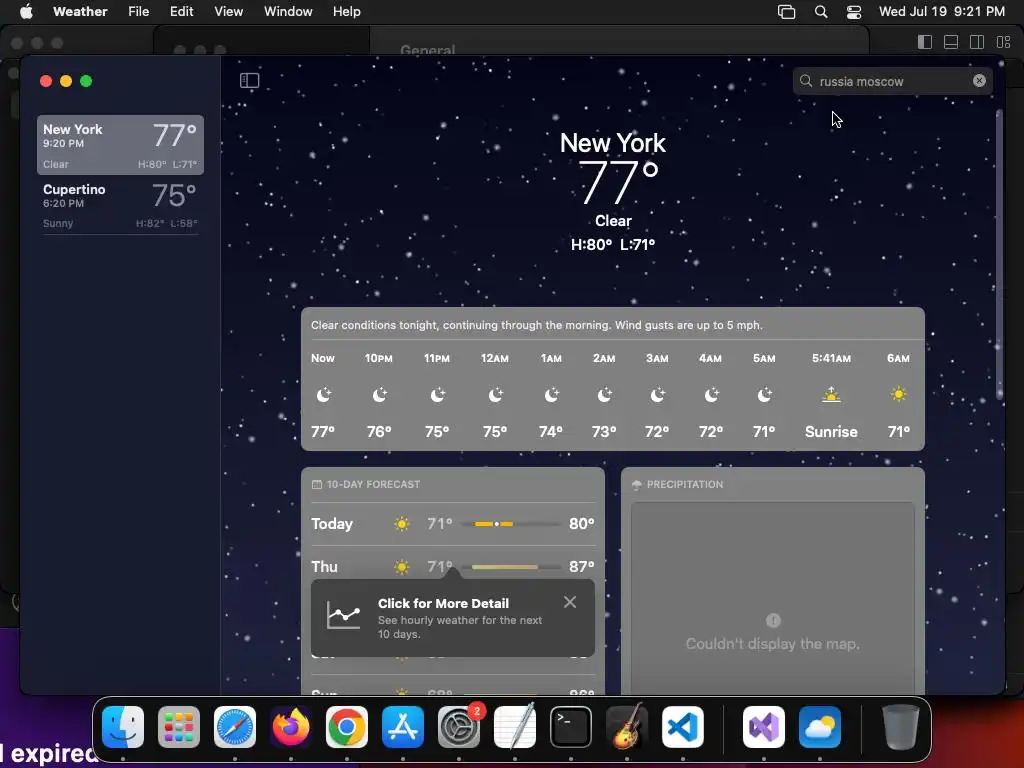Open the Today forecast row
1024x768 pixels.
453,524
